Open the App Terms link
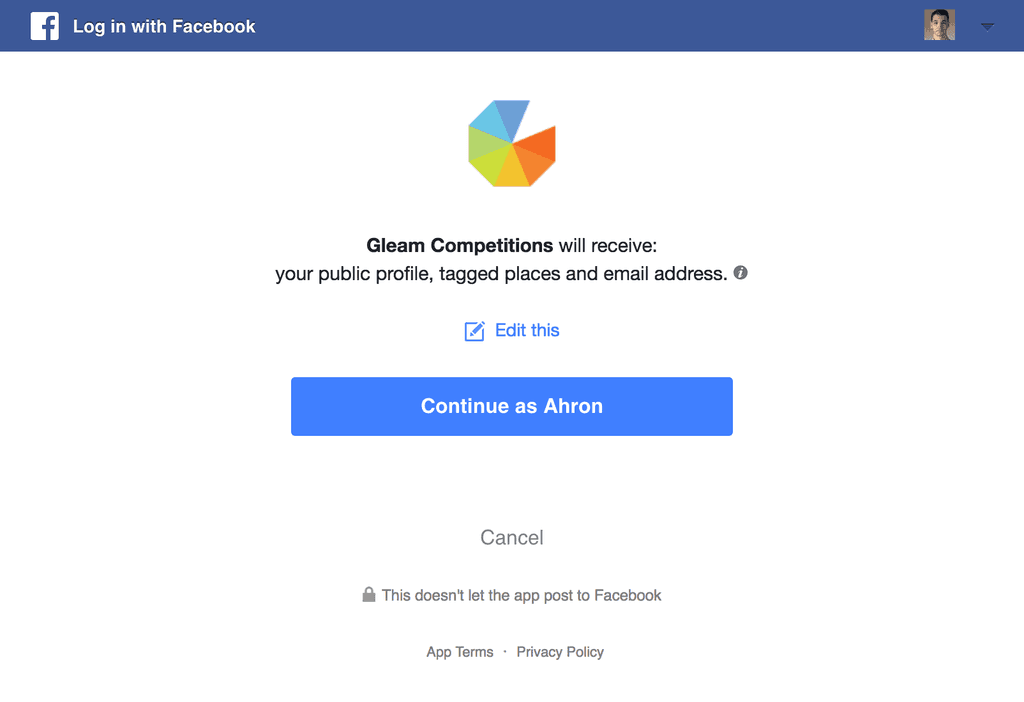The width and height of the screenshot is (1024, 702). (x=460, y=652)
